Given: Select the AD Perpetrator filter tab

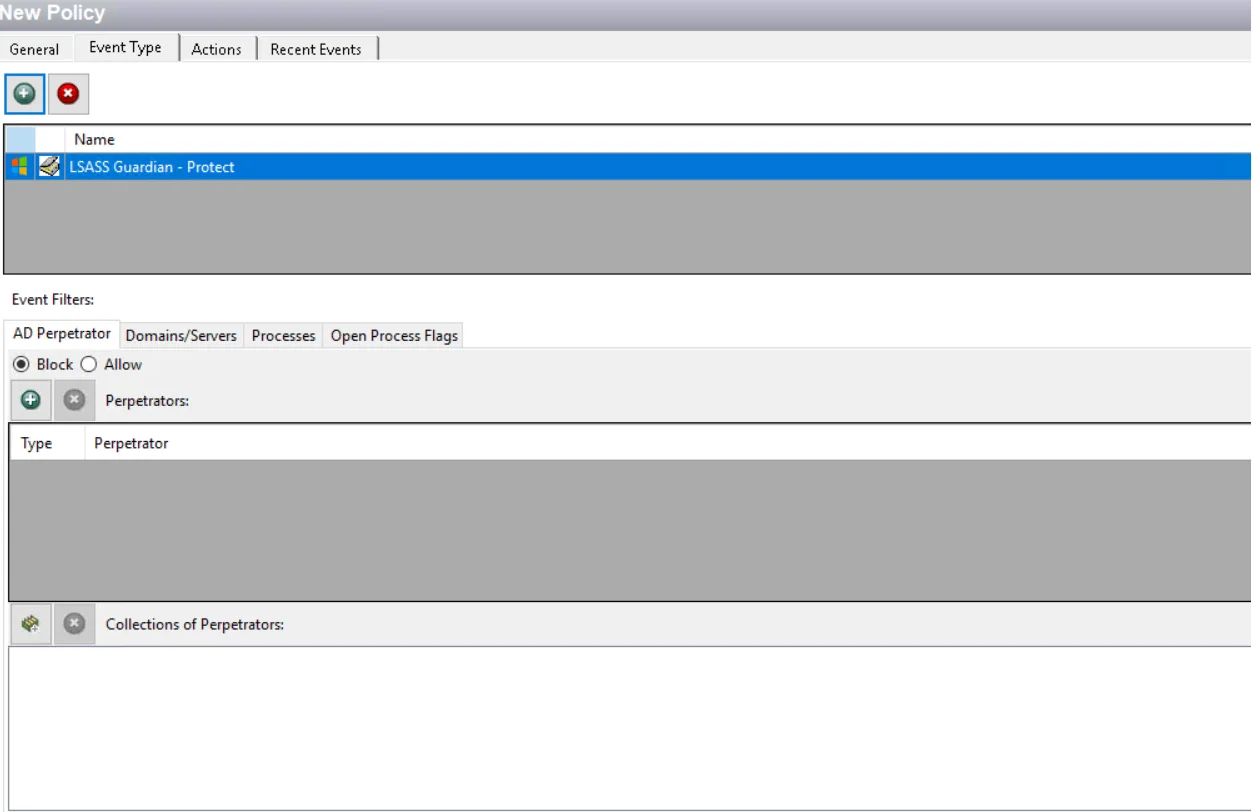Looking at the screenshot, I should point(62,334).
